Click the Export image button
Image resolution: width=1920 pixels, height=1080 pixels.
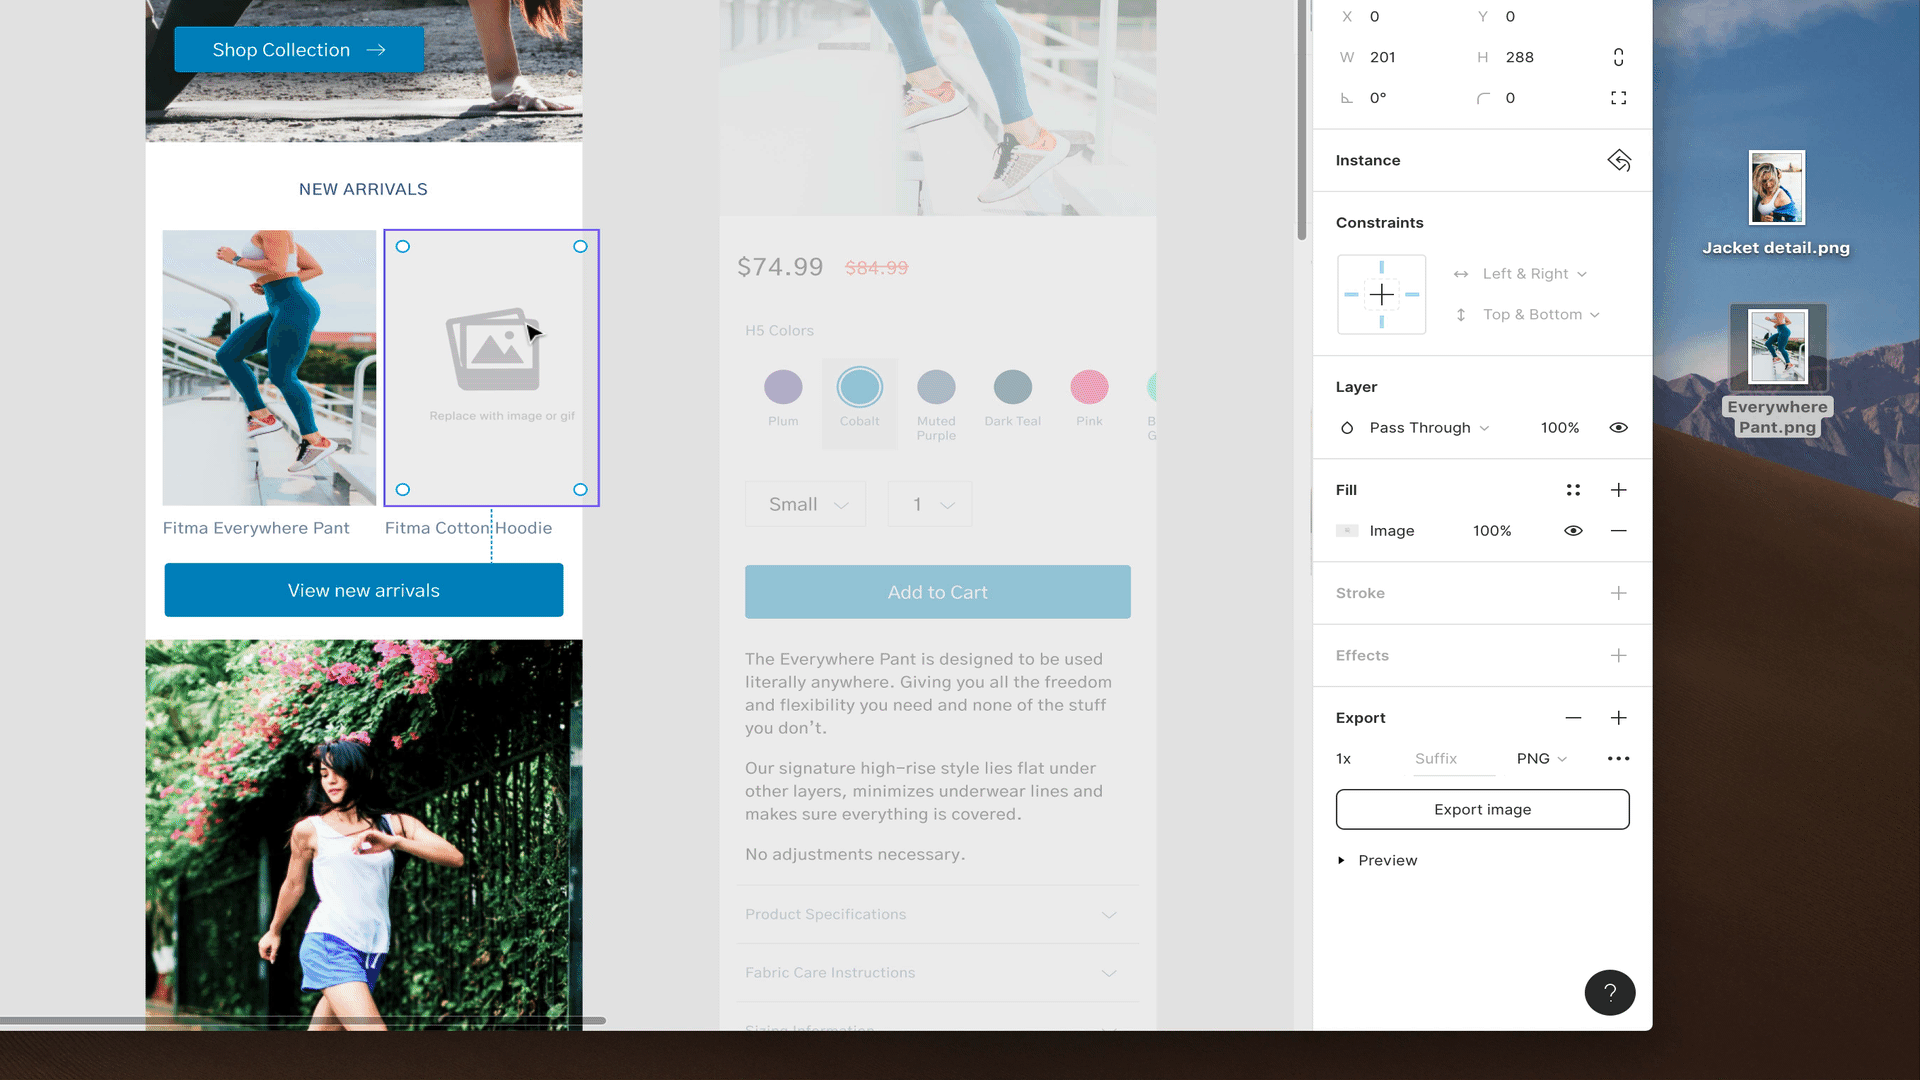pyautogui.click(x=1482, y=810)
